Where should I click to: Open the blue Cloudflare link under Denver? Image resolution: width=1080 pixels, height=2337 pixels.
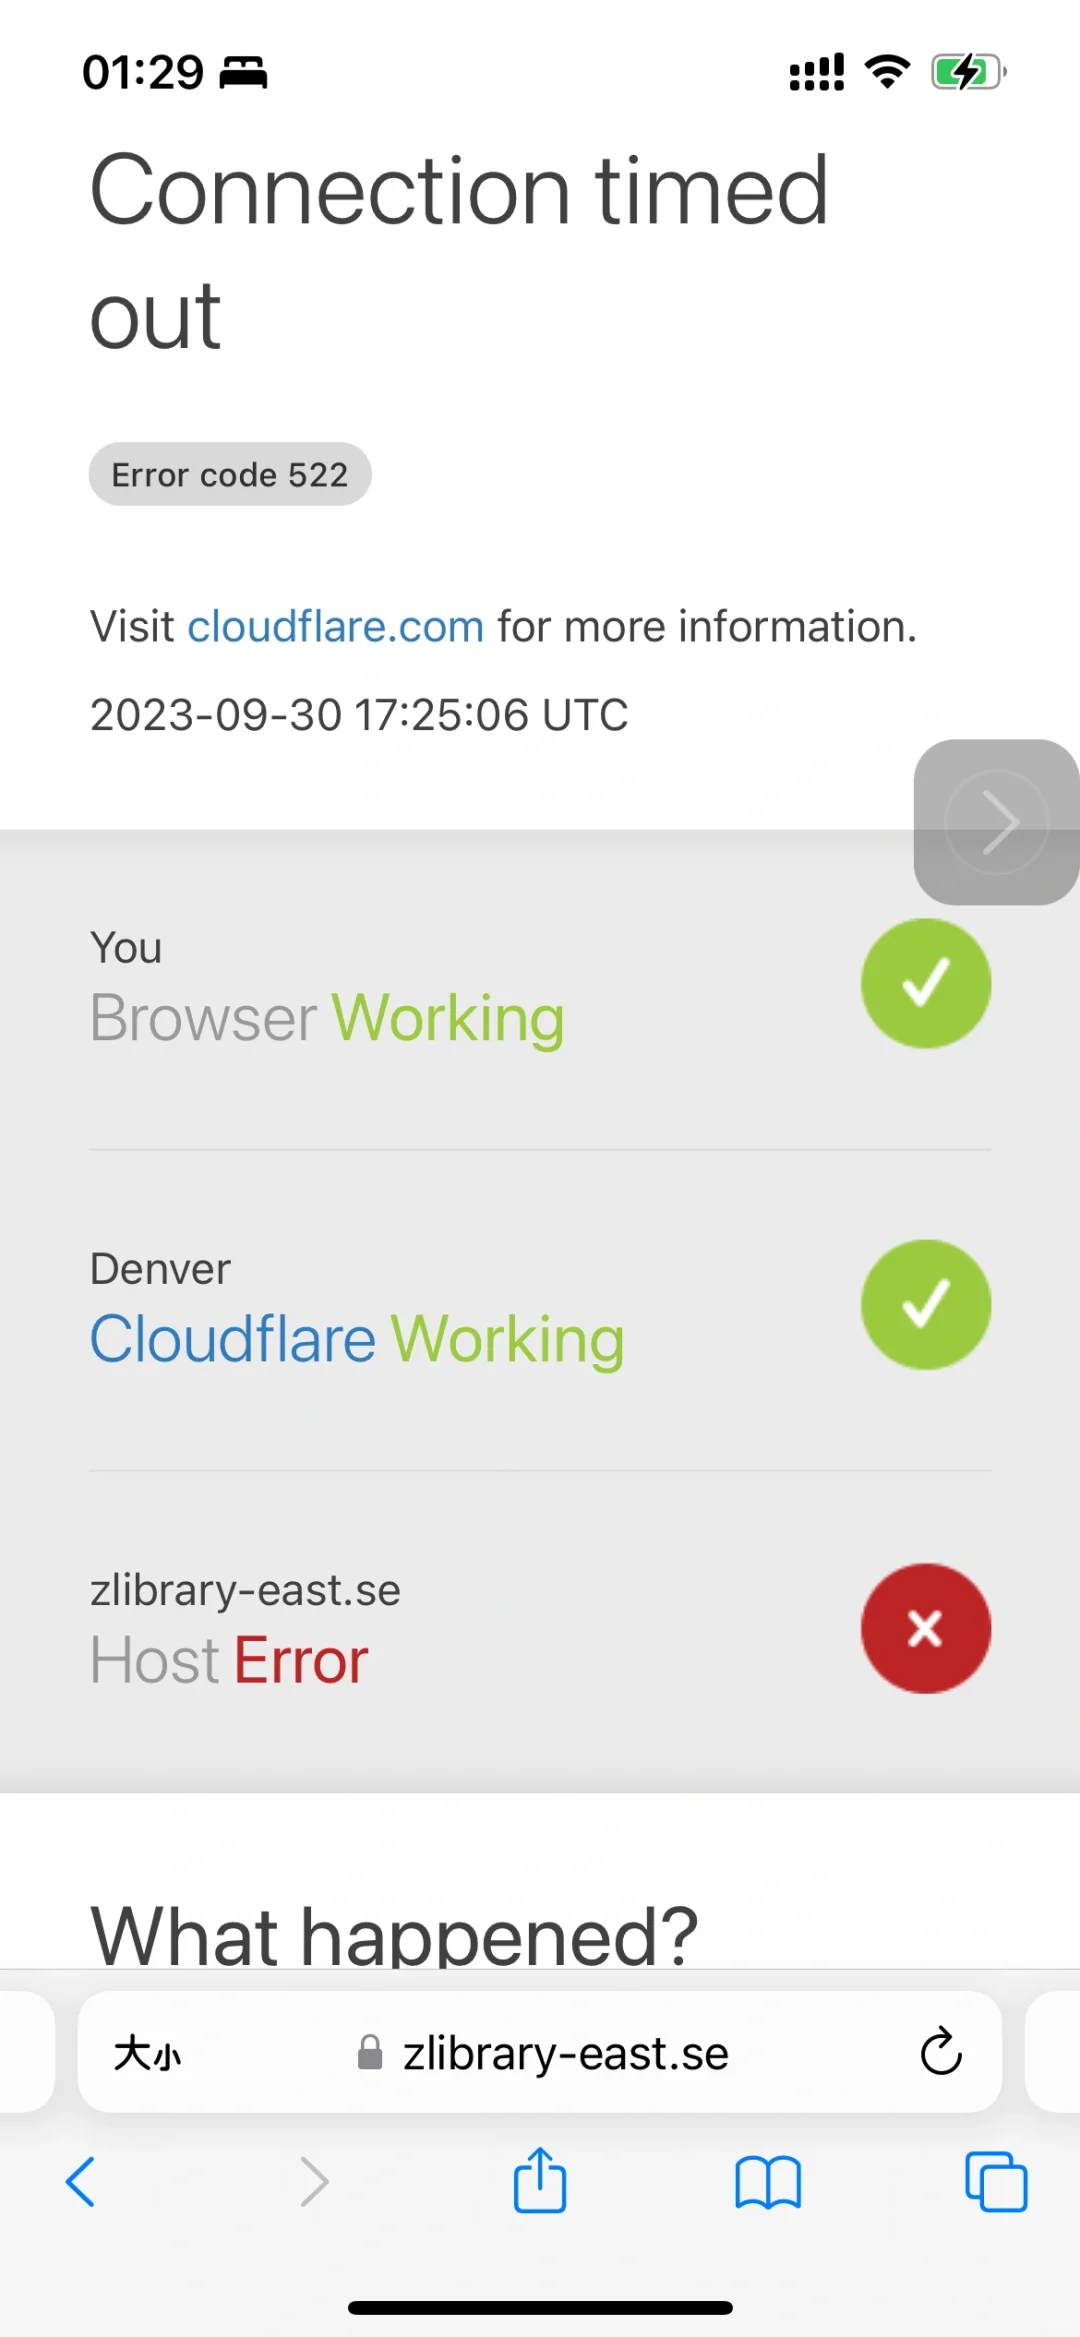click(x=233, y=1338)
